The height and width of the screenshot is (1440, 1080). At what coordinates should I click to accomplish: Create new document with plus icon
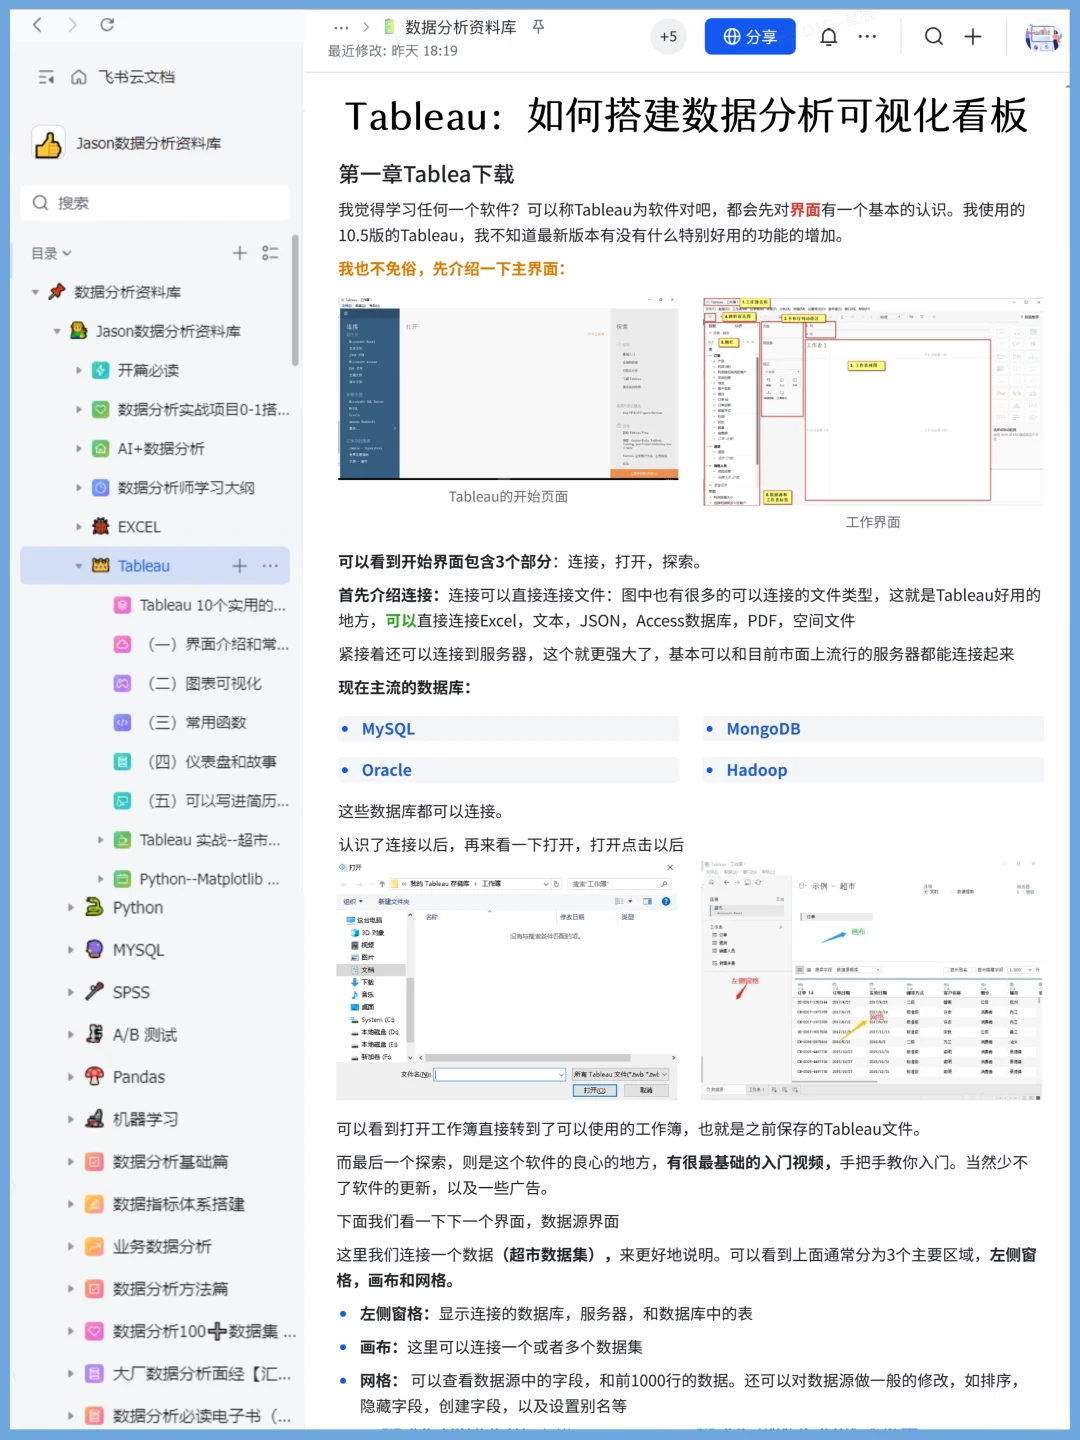click(973, 37)
